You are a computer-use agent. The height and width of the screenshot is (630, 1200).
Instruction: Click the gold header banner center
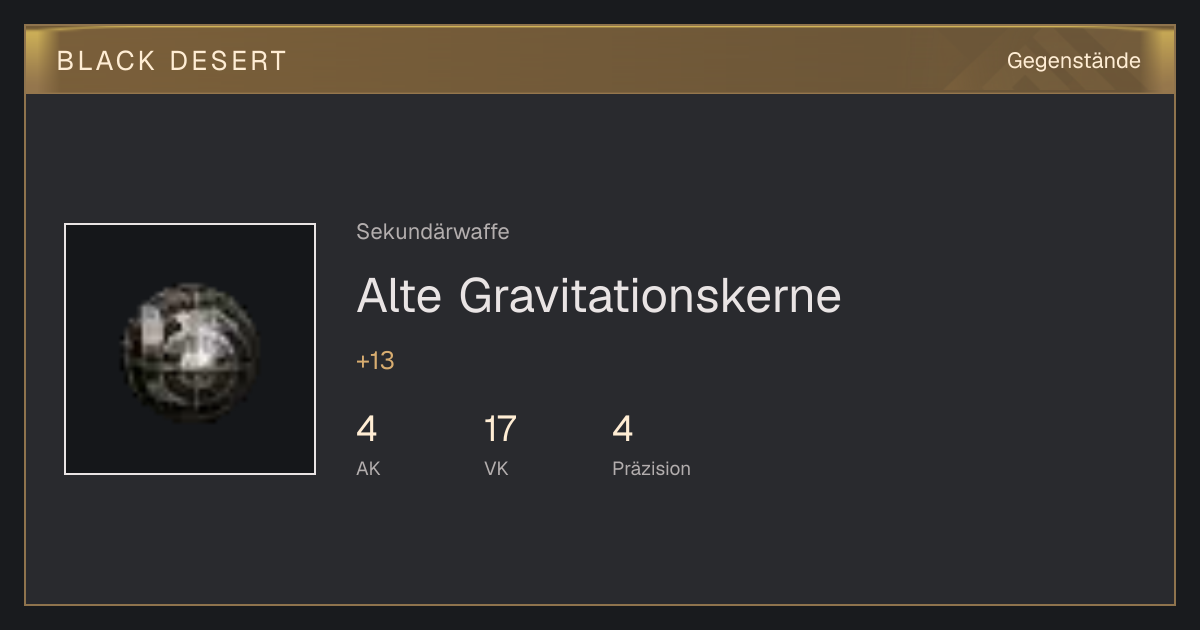click(x=600, y=60)
